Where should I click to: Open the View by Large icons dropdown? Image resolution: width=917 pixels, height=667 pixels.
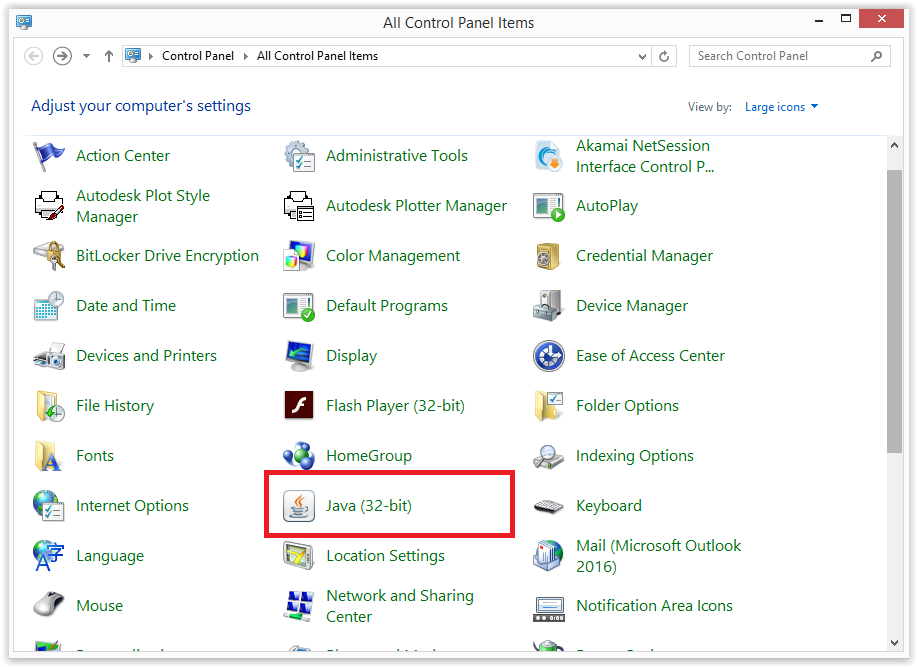(x=781, y=107)
